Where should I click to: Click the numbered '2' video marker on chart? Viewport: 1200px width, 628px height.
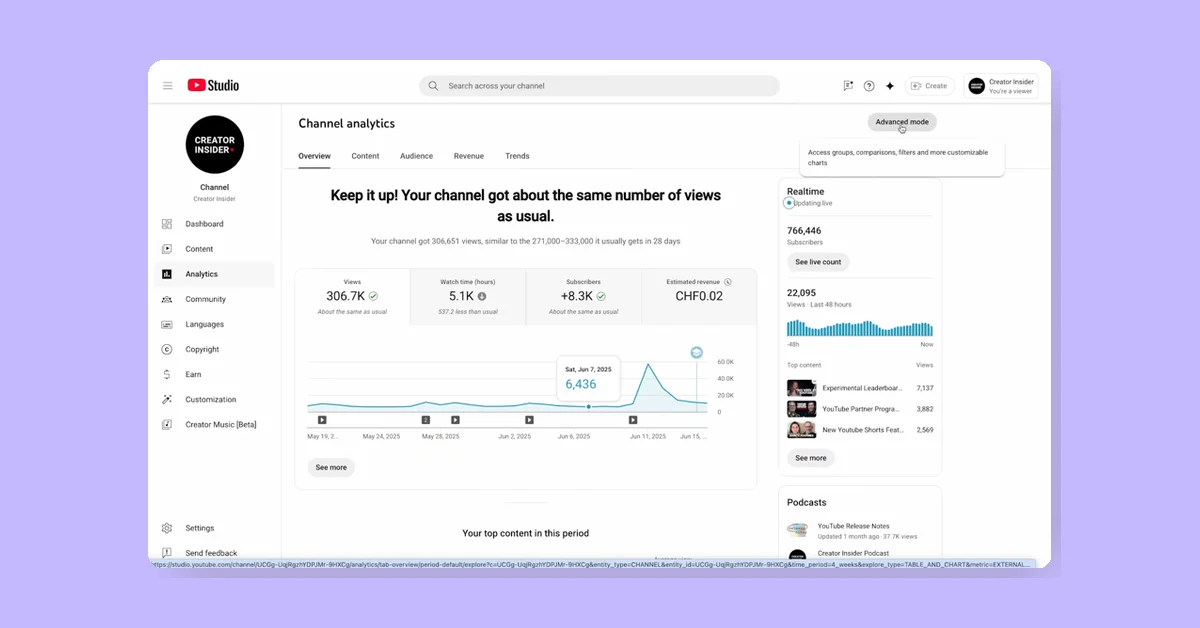coord(426,420)
